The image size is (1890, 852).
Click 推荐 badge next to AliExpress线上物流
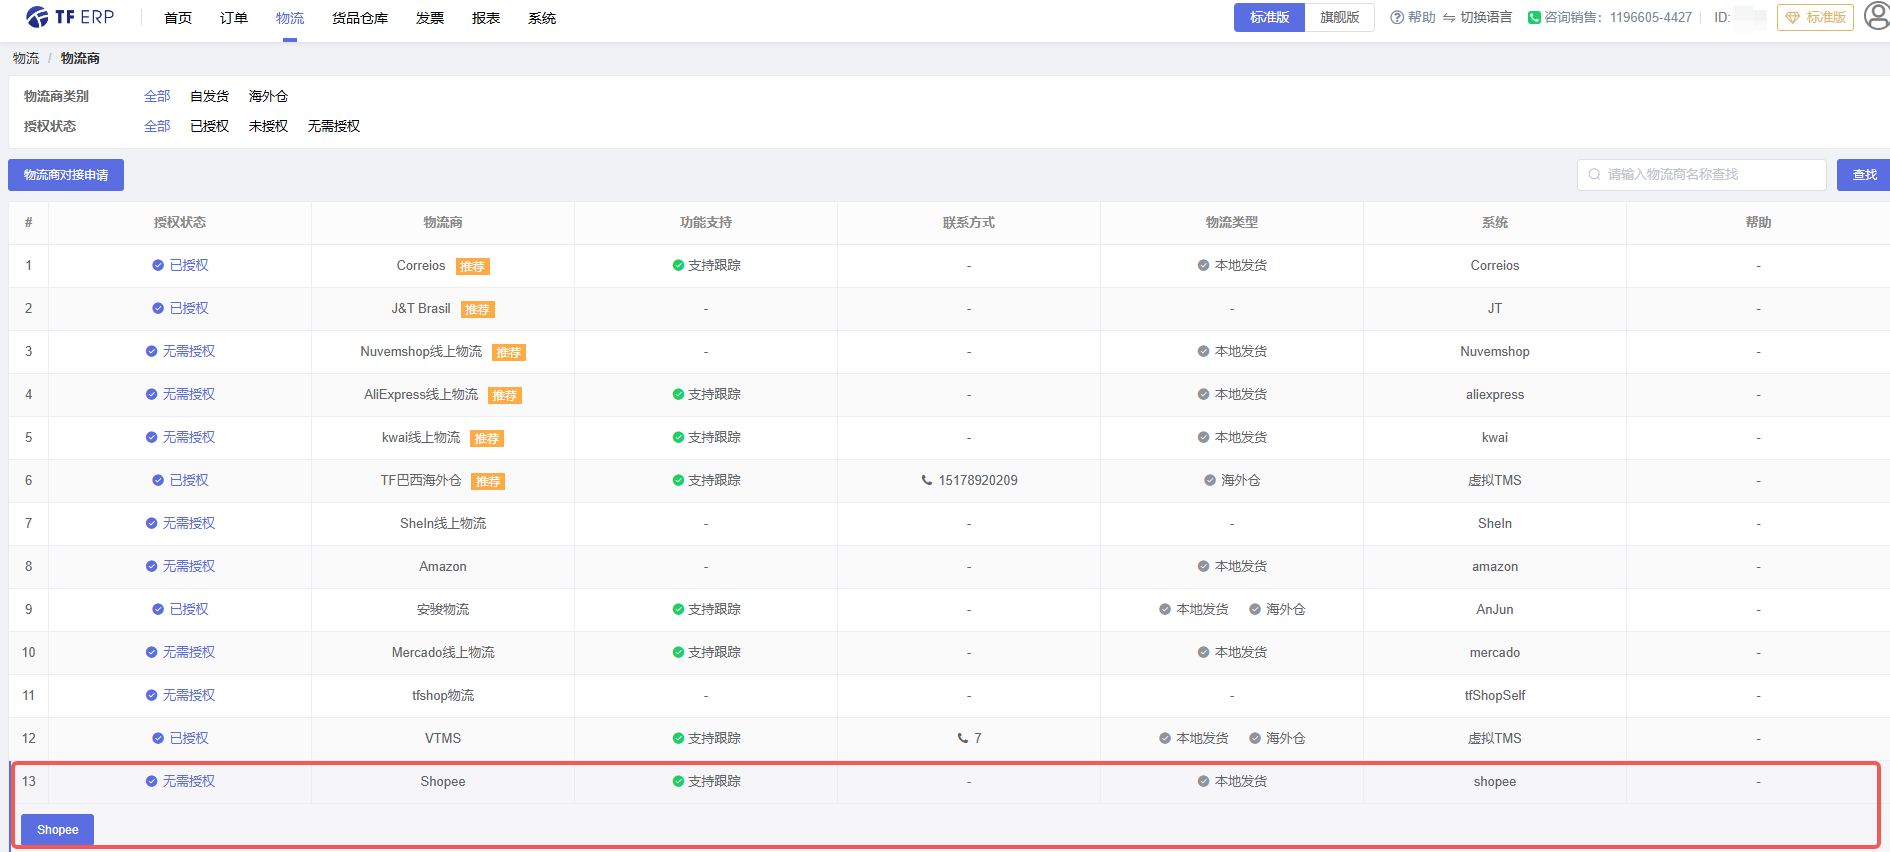(x=505, y=395)
